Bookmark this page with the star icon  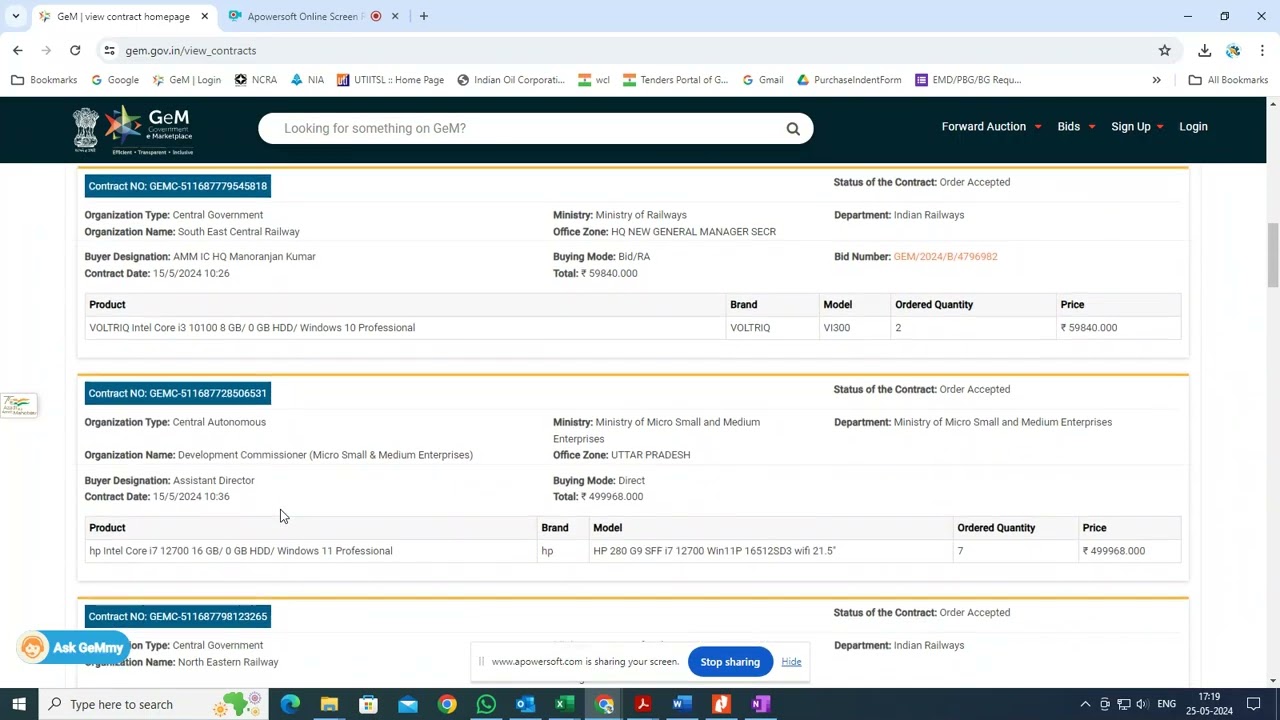click(1165, 50)
